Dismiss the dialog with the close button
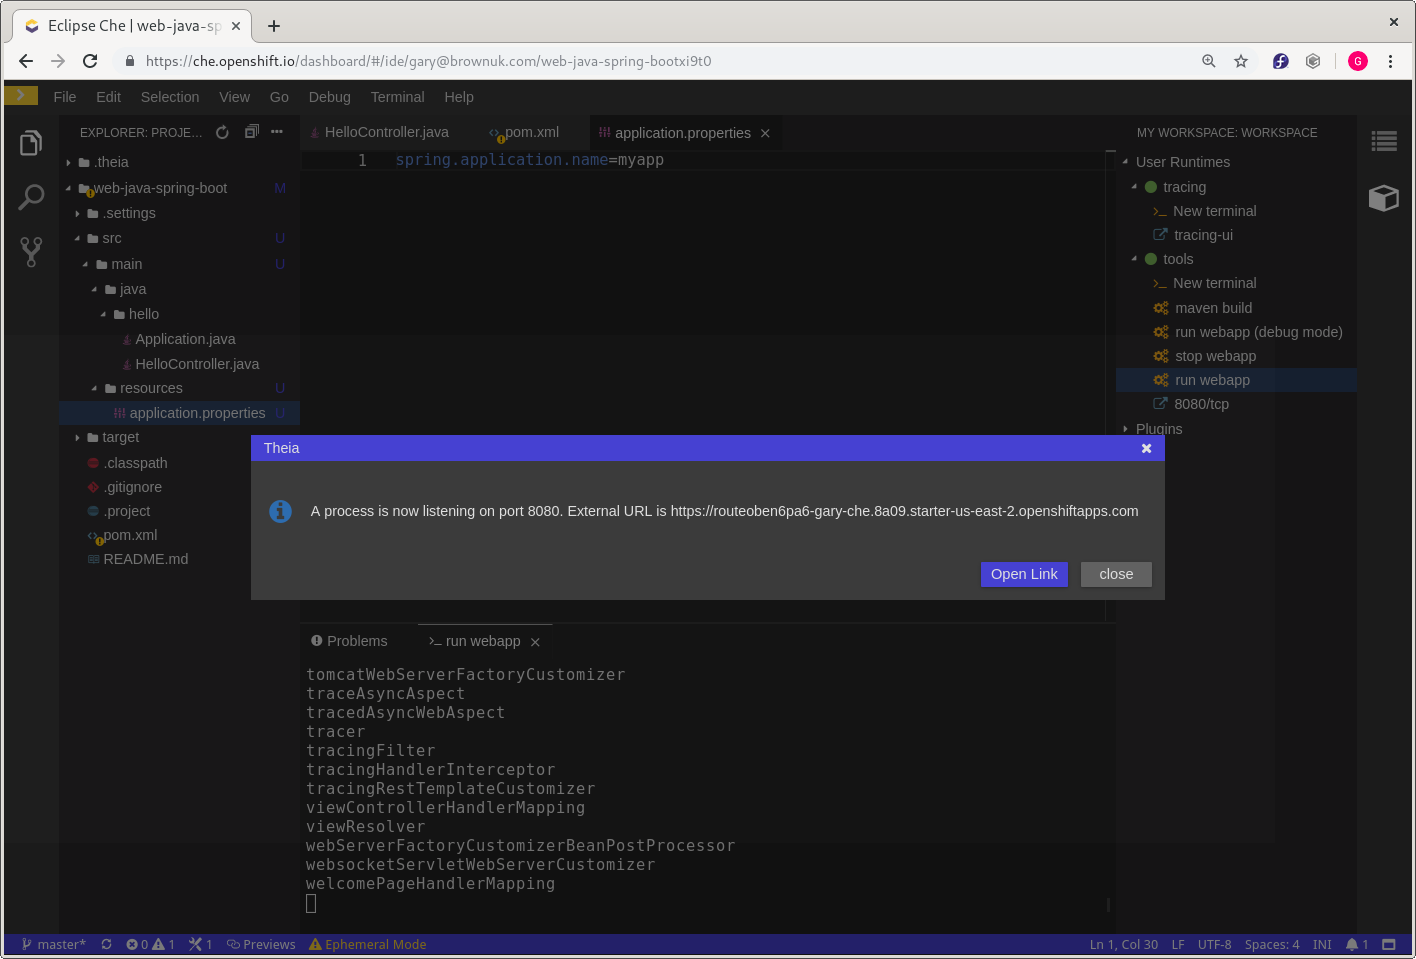Image resolution: width=1416 pixels, height=959 pixels. tap(1116, 574)
